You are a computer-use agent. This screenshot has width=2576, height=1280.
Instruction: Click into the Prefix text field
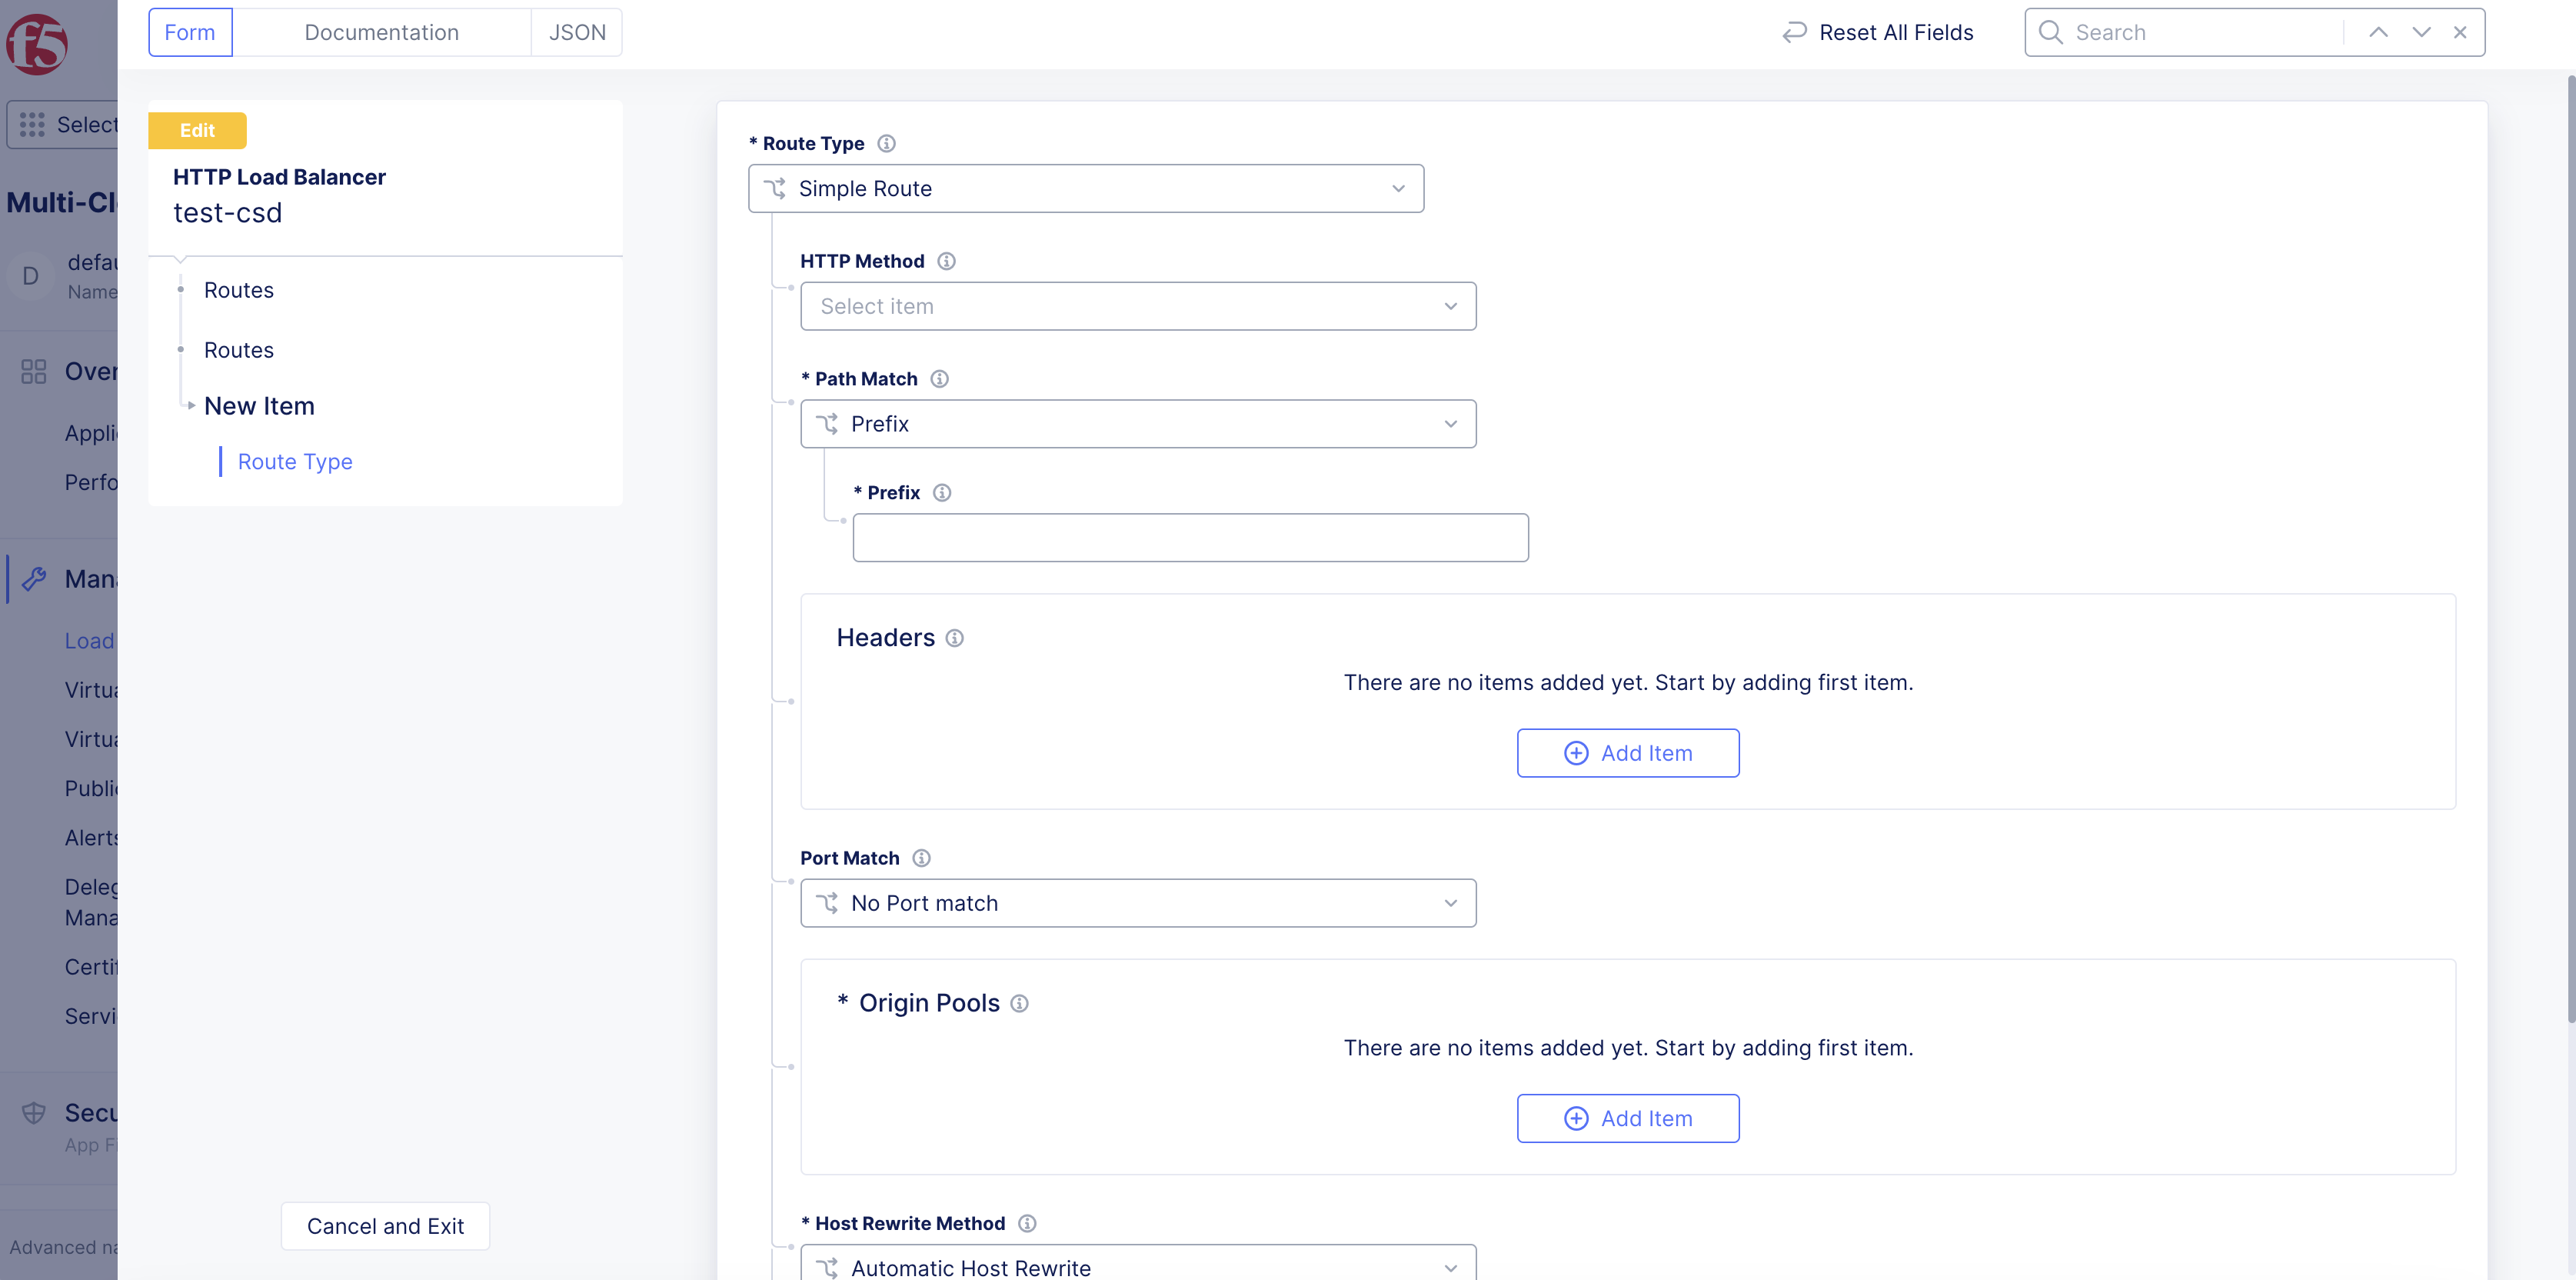coord(1190,538)
